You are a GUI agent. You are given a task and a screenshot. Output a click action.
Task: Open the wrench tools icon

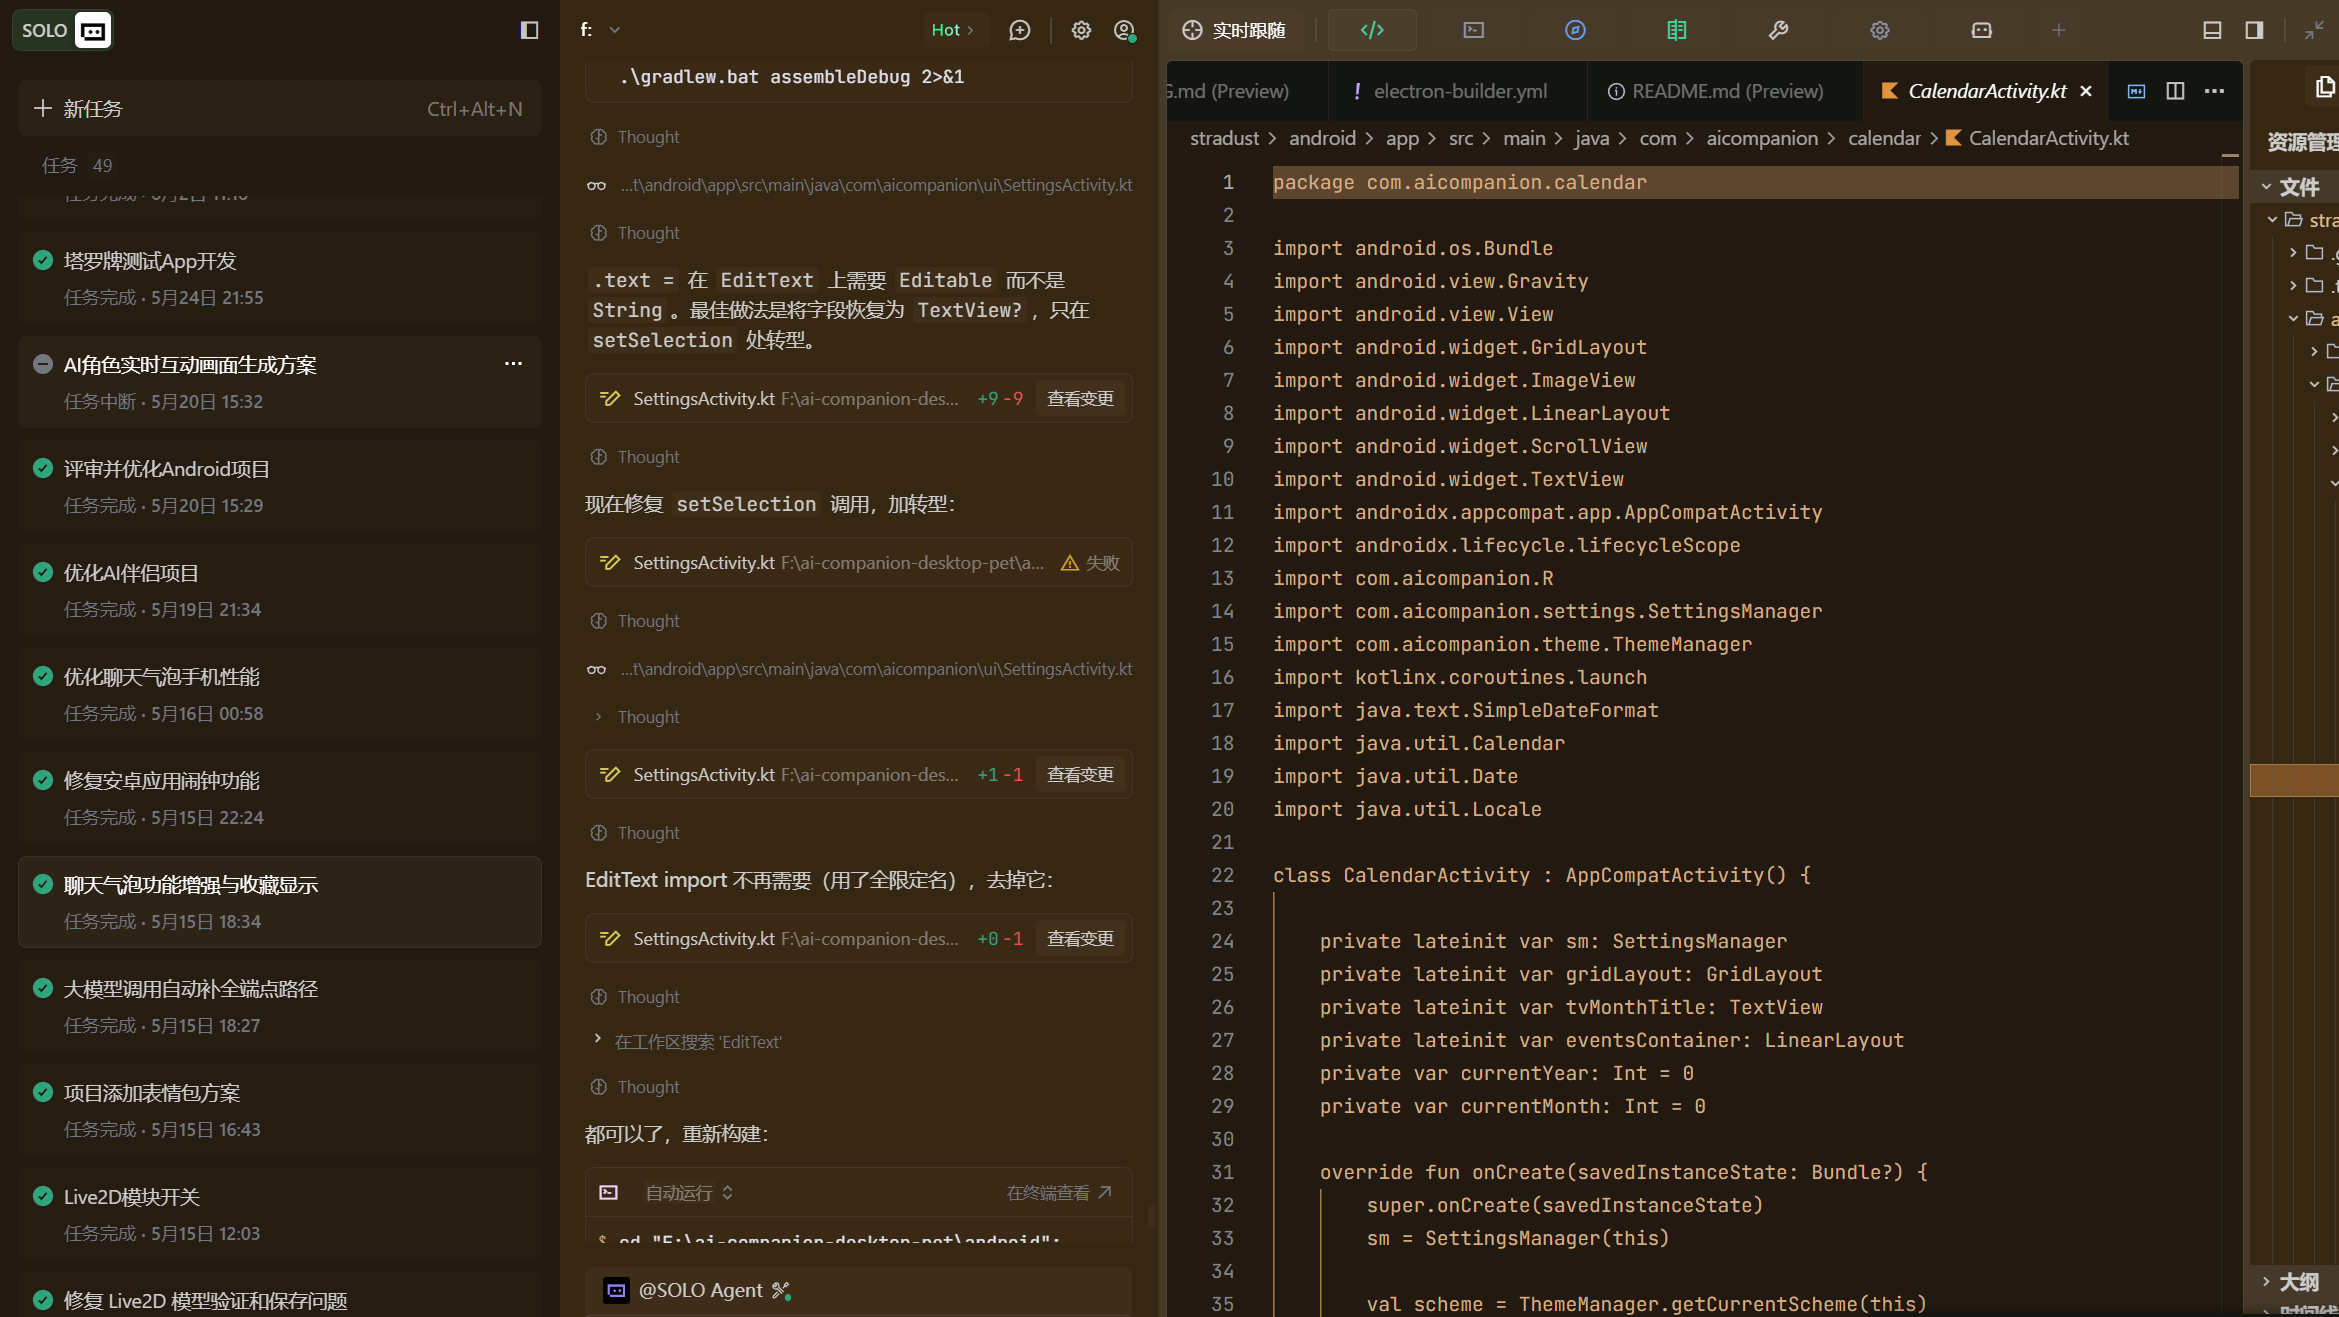click(x=1778, y=30)
